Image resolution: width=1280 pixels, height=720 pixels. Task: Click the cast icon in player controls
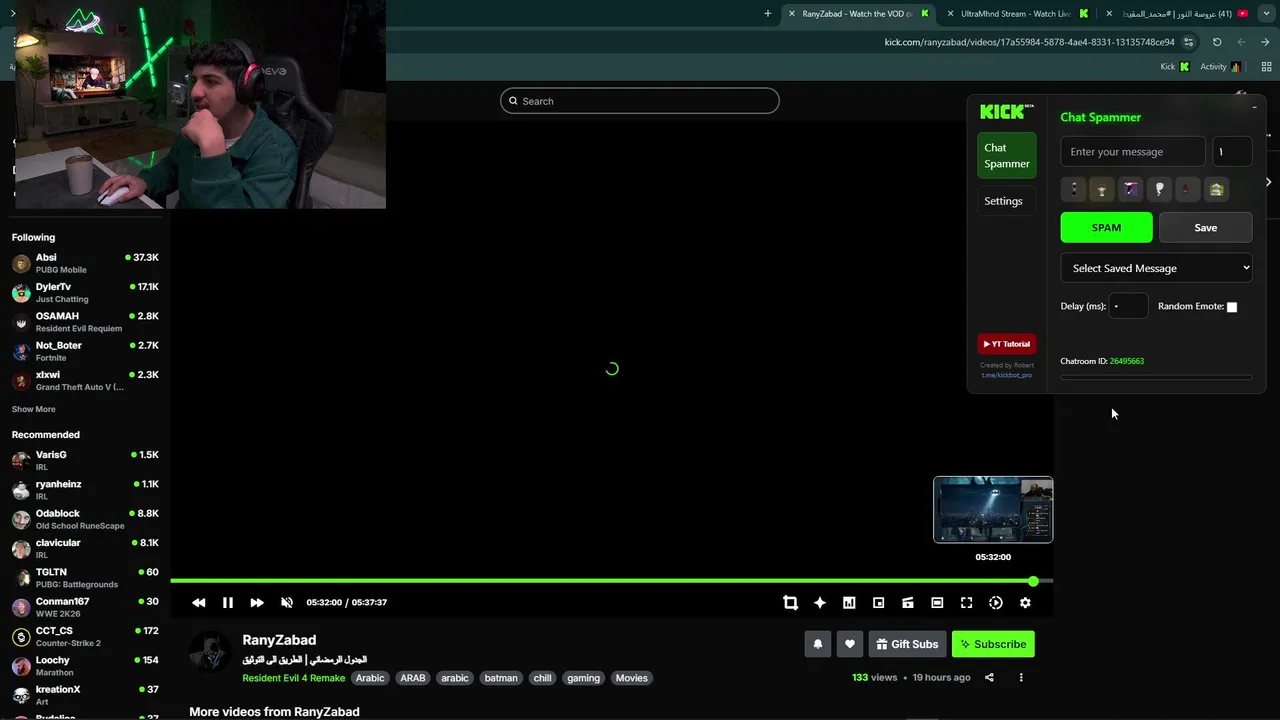click(908, 602)
